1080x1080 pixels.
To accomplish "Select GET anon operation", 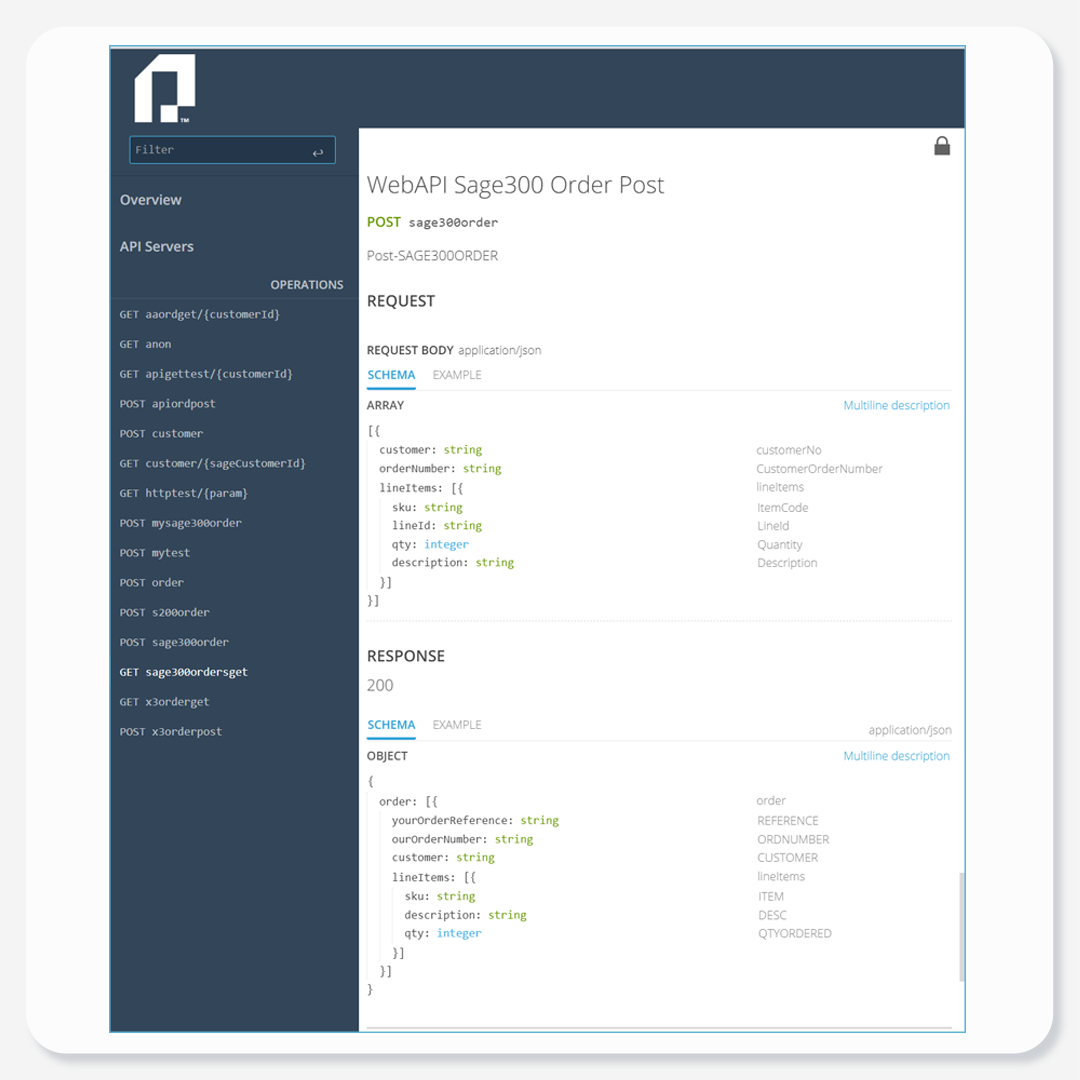I will (x=145, y=344).
